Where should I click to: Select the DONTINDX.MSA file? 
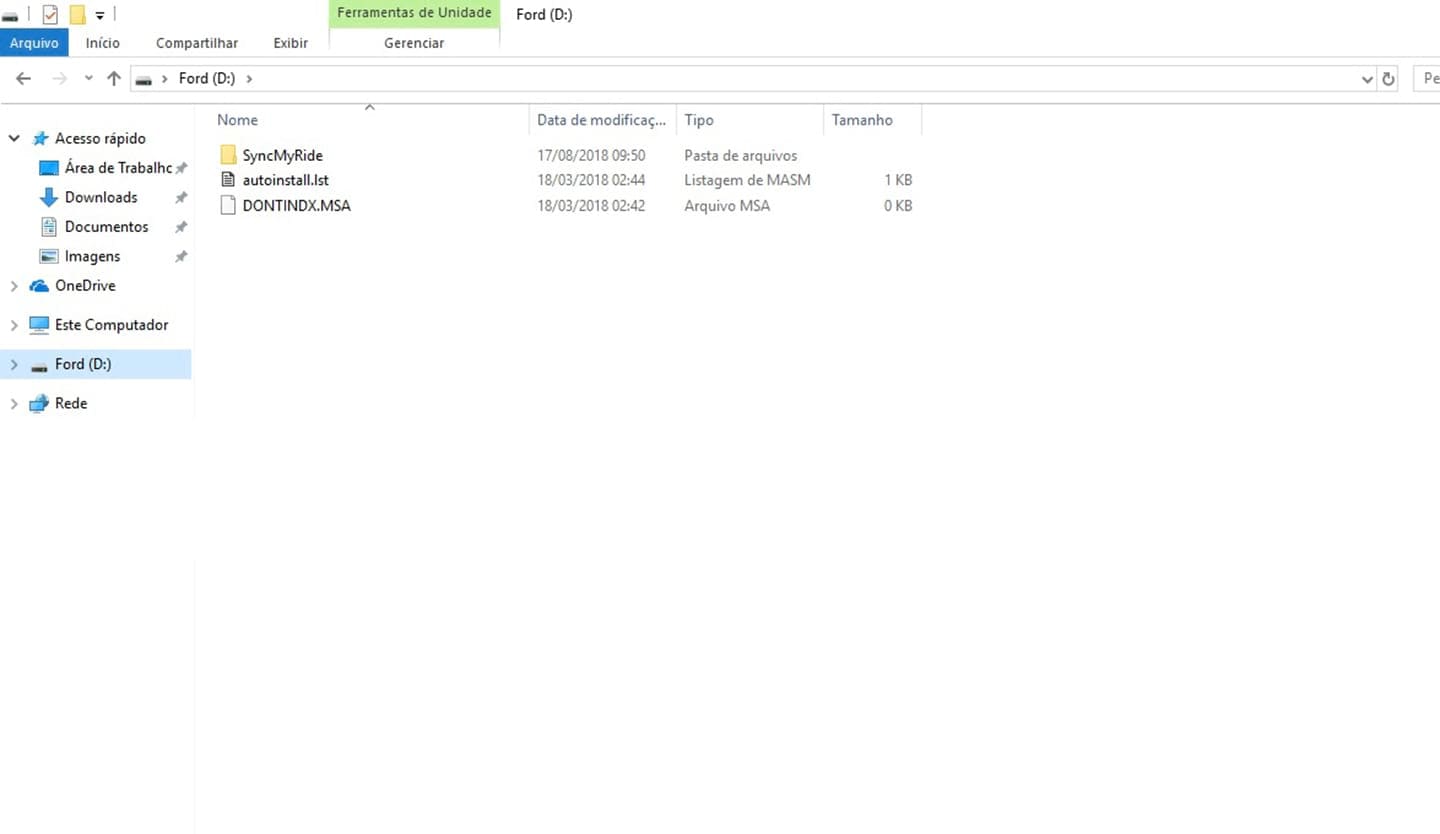pos(296,206)
